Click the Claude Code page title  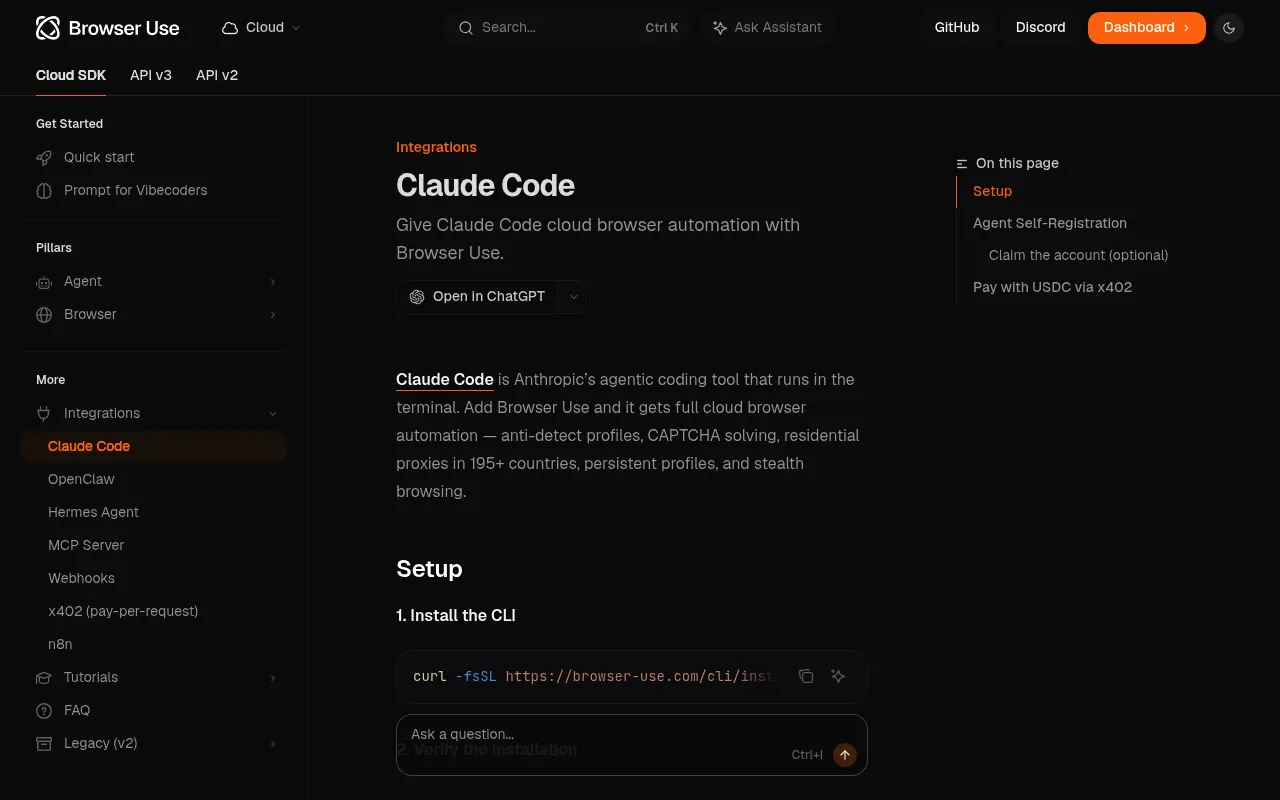[485, 185]
